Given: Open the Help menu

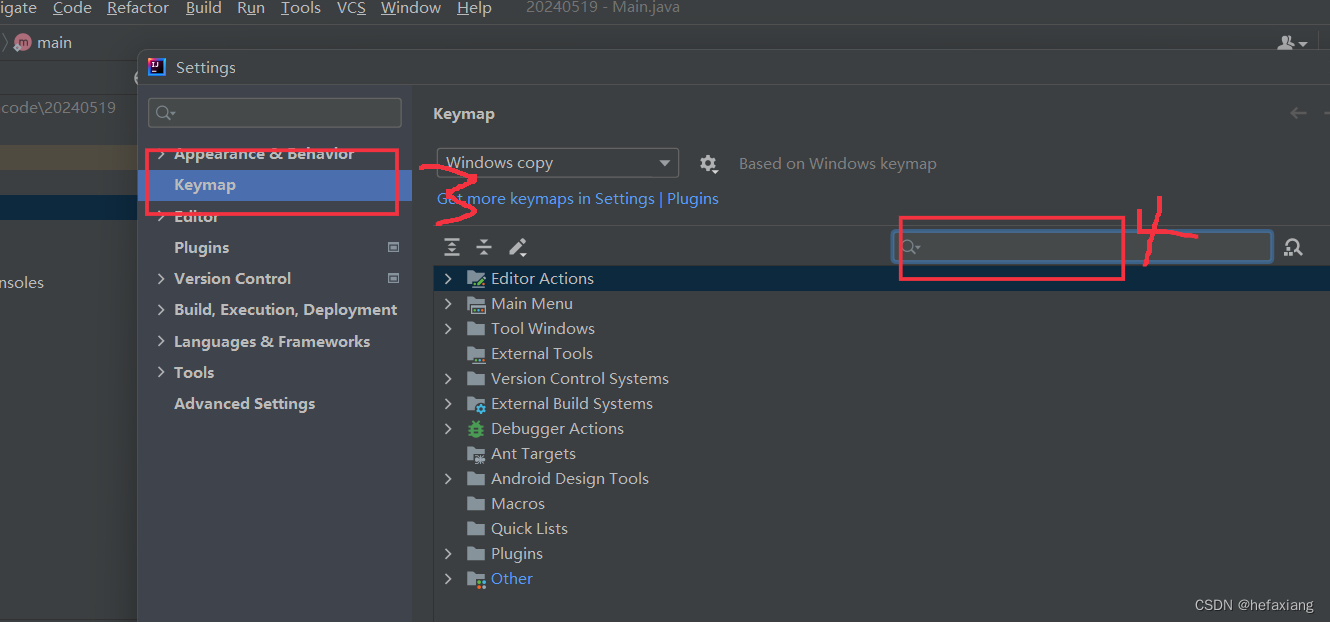Looking at the screenshot, I should pos(474,8).
